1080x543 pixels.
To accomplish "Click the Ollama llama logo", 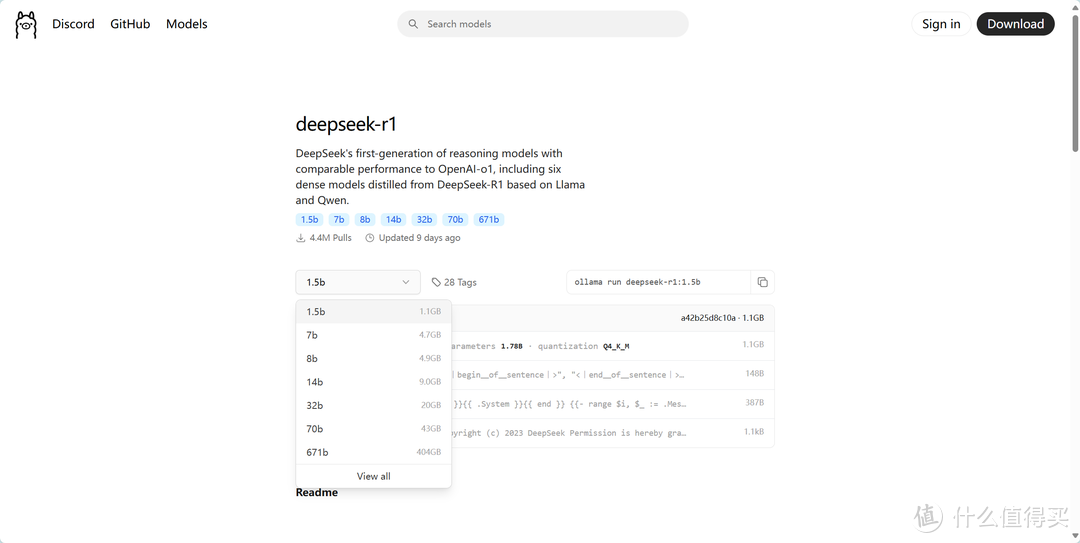I will click(x=25, y=24).
